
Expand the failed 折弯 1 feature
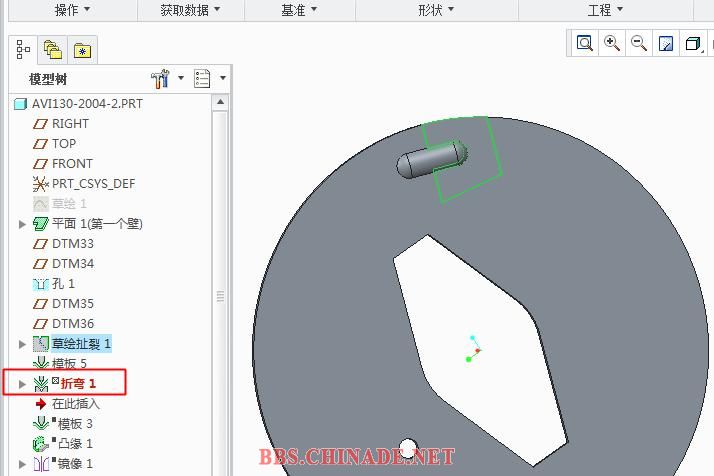(x=22, y=384)
